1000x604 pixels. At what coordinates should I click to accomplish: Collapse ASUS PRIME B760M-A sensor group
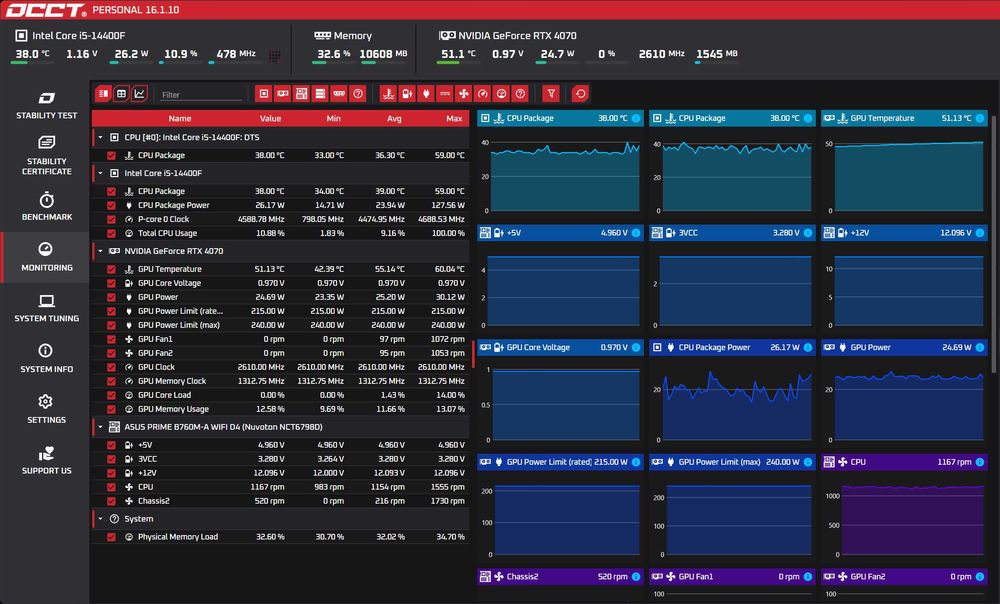(x=100, y=427)
